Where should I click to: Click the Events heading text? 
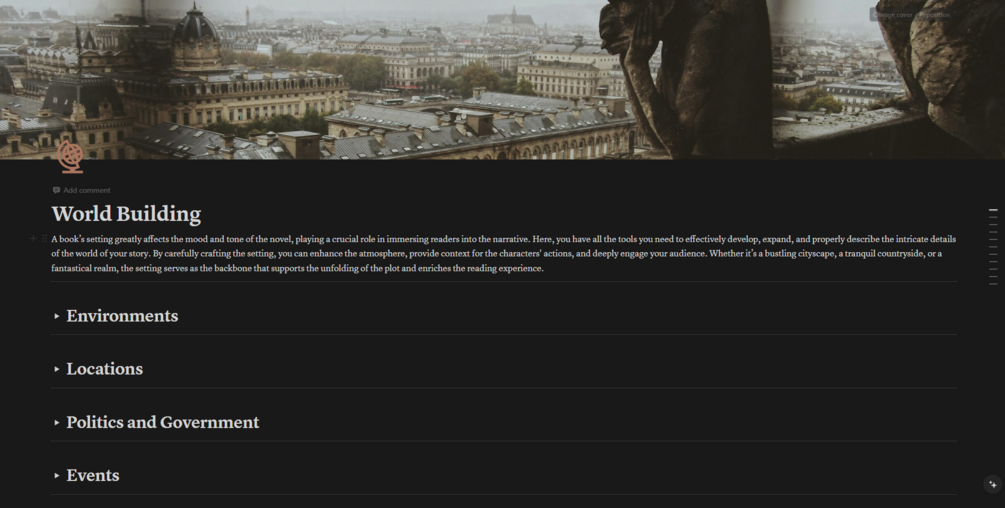click(x=93, y=476)
